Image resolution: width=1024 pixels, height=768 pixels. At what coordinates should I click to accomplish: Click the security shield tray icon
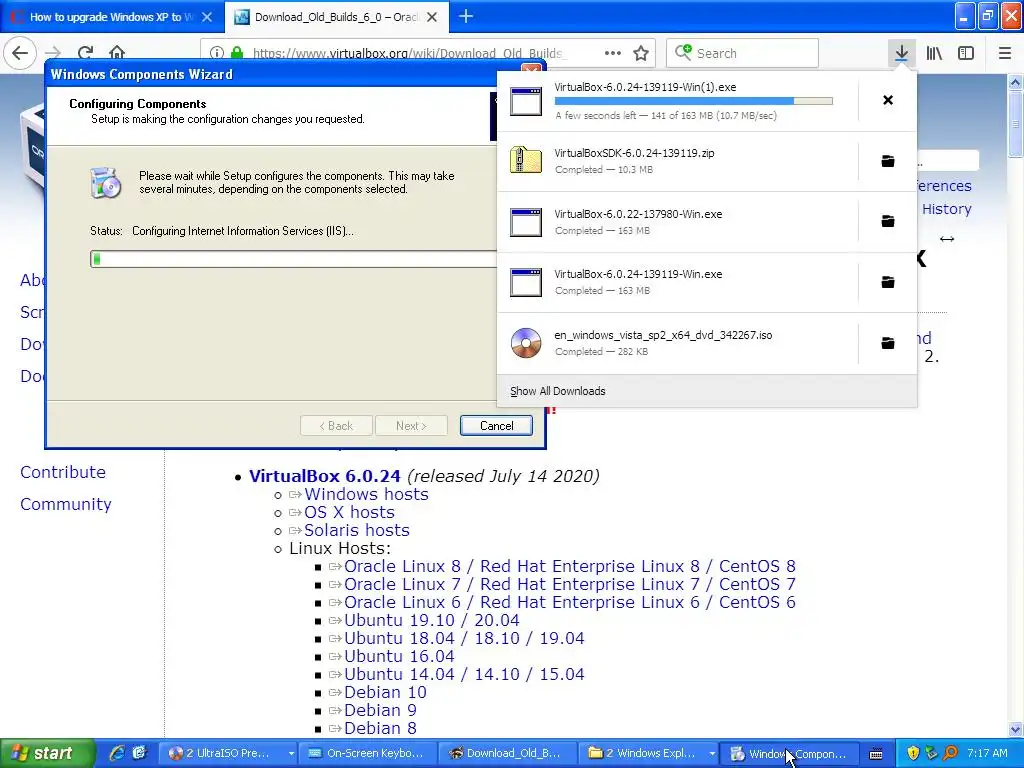(913, 754)
